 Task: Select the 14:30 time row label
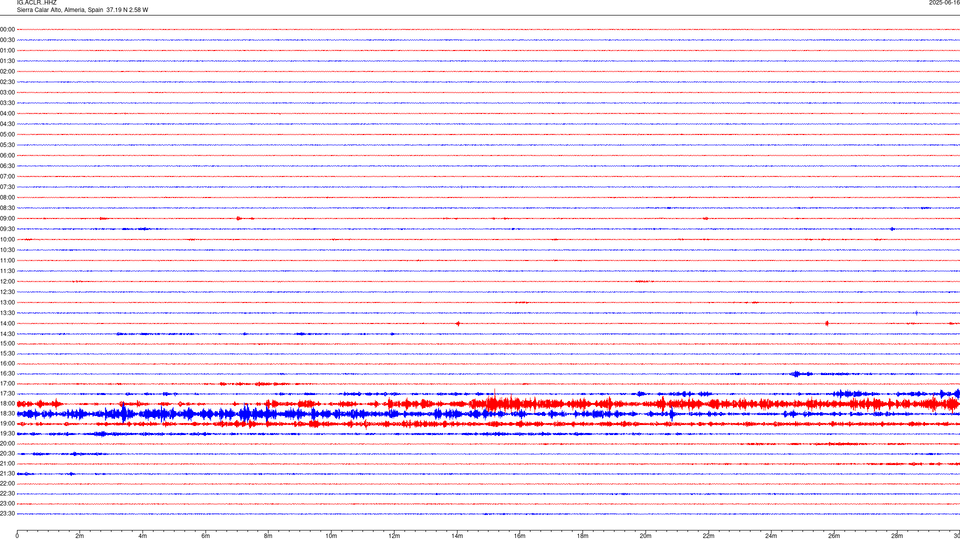[7, 334]
